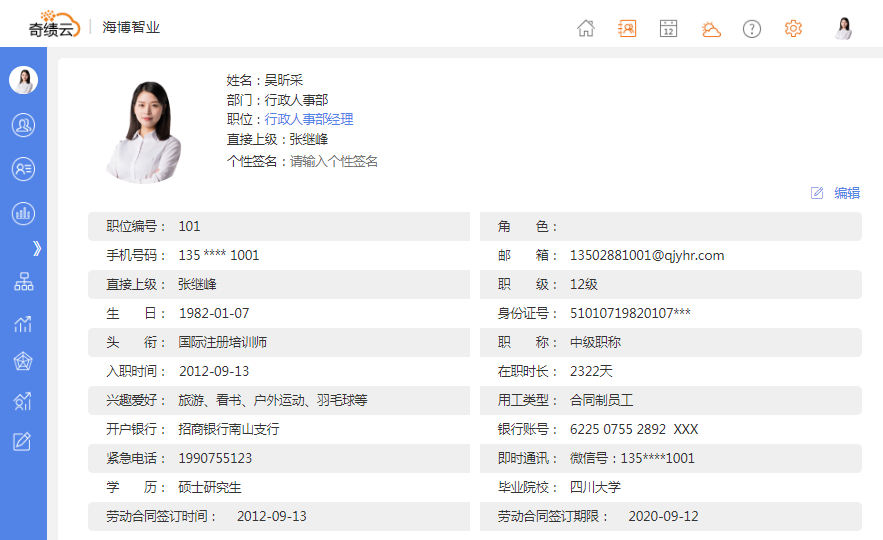Open organization chart icon in sidebar
This screenshot has height=540, width=883.
tap(23, 282)
